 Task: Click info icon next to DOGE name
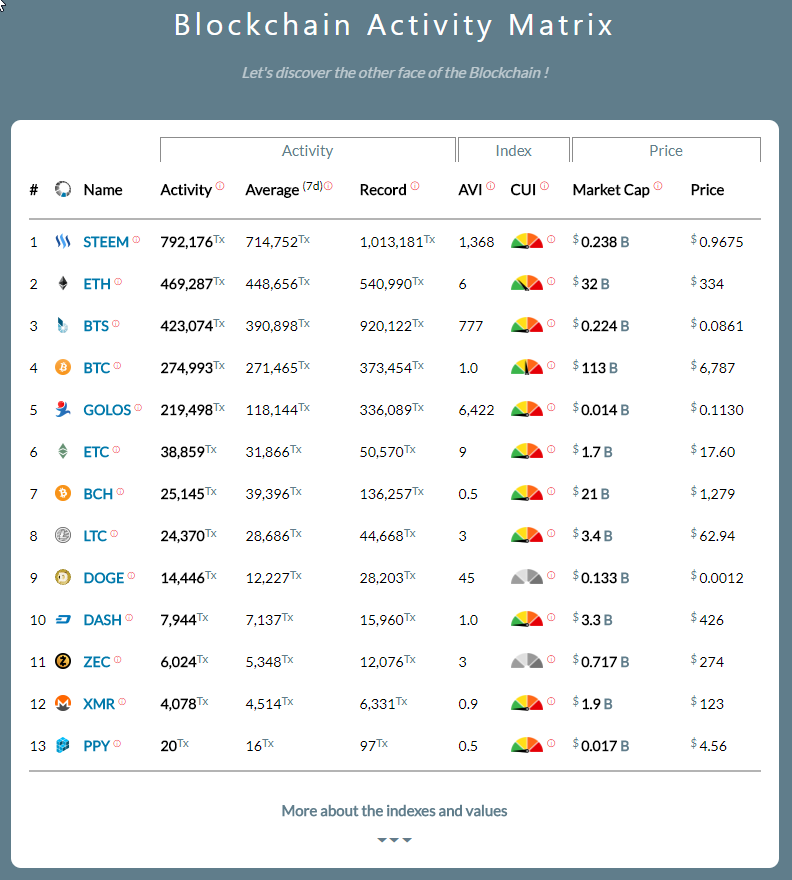(131, 575)
